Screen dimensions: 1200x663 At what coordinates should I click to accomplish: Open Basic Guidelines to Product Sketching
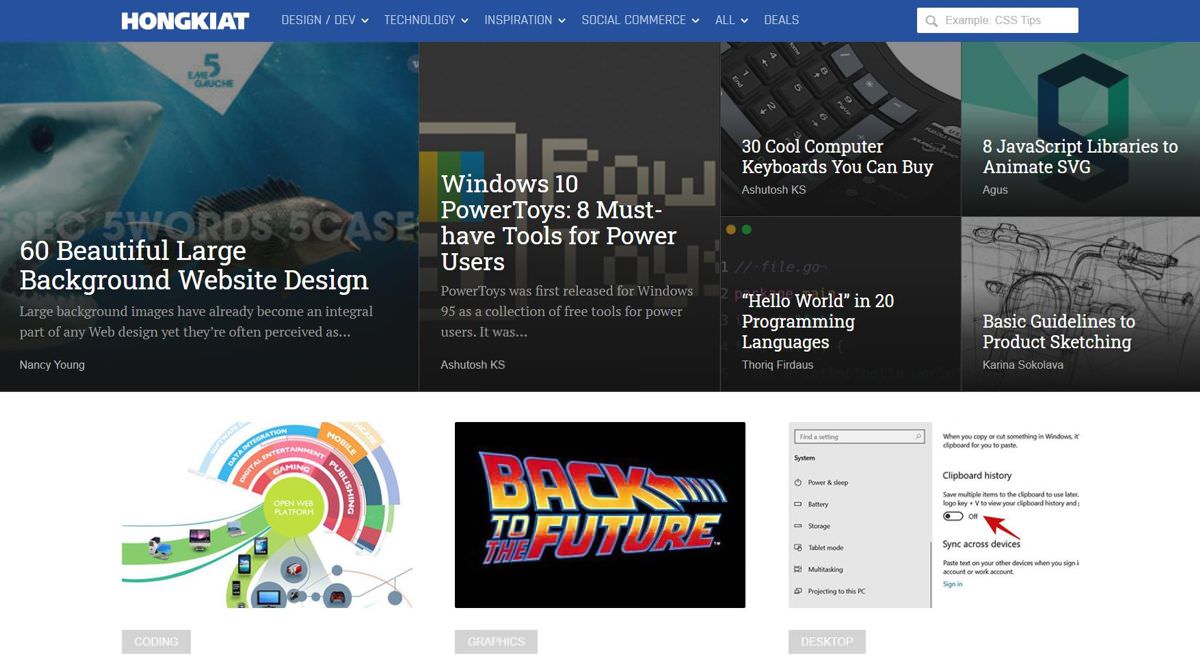(1059, 331)
